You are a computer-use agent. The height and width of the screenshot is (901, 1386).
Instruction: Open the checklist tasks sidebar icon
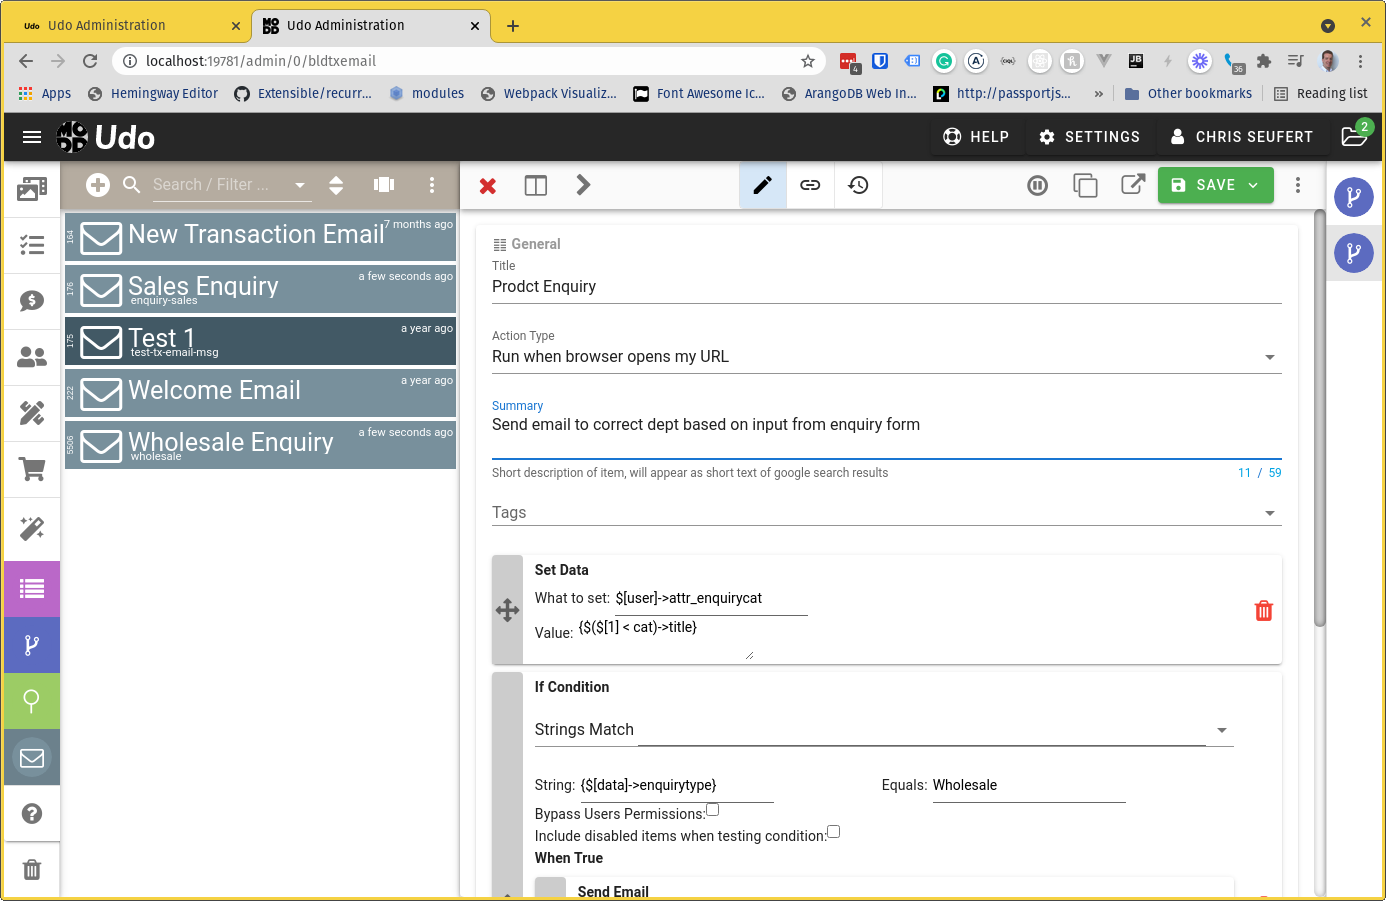click(32, 245)
